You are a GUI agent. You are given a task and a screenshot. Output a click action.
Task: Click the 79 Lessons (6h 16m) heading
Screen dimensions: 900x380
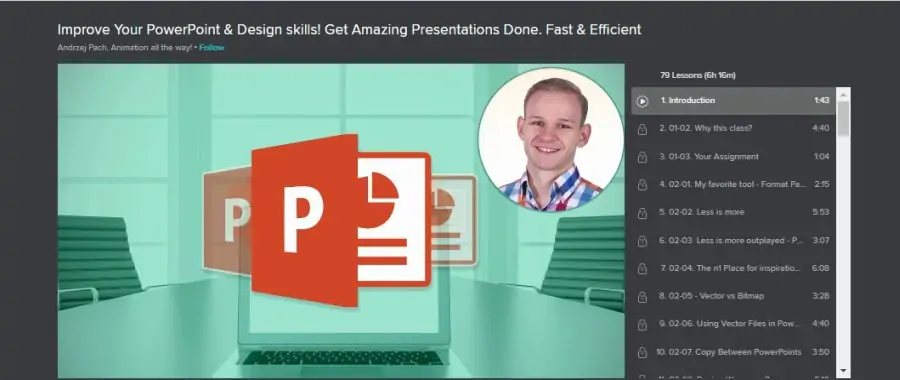click(x=697, y=75)
